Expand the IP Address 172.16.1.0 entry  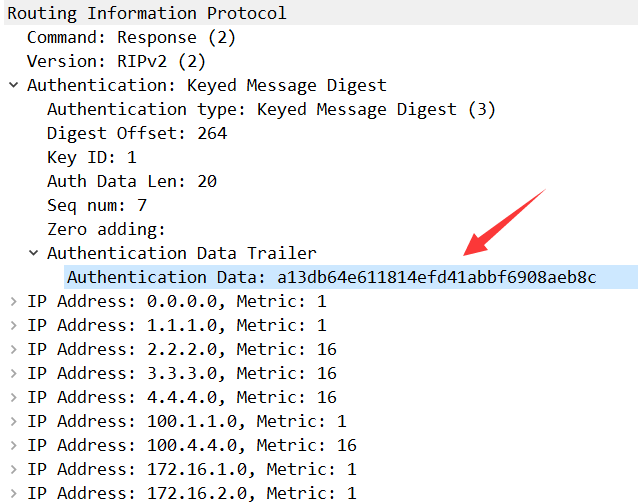(x=13, y=470)
